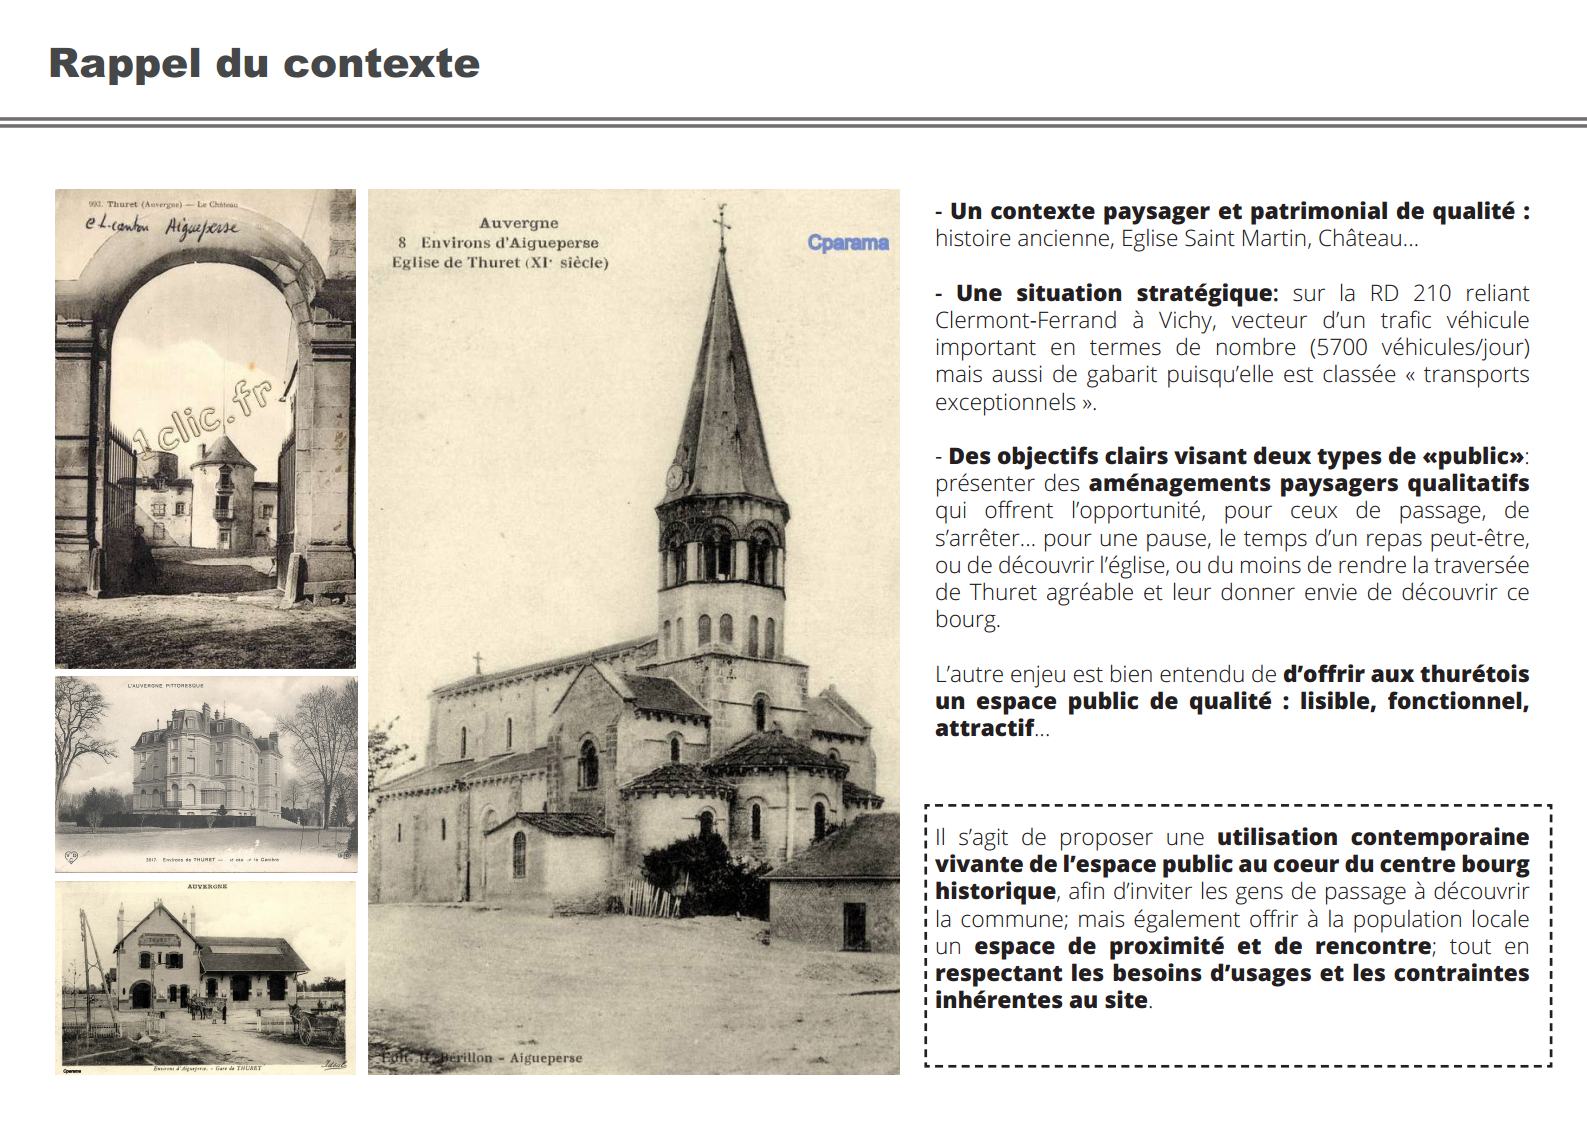Click the 'AUVERGNE' header on station postcard
Viewport: 1587px width, 1123px height.
207,887
